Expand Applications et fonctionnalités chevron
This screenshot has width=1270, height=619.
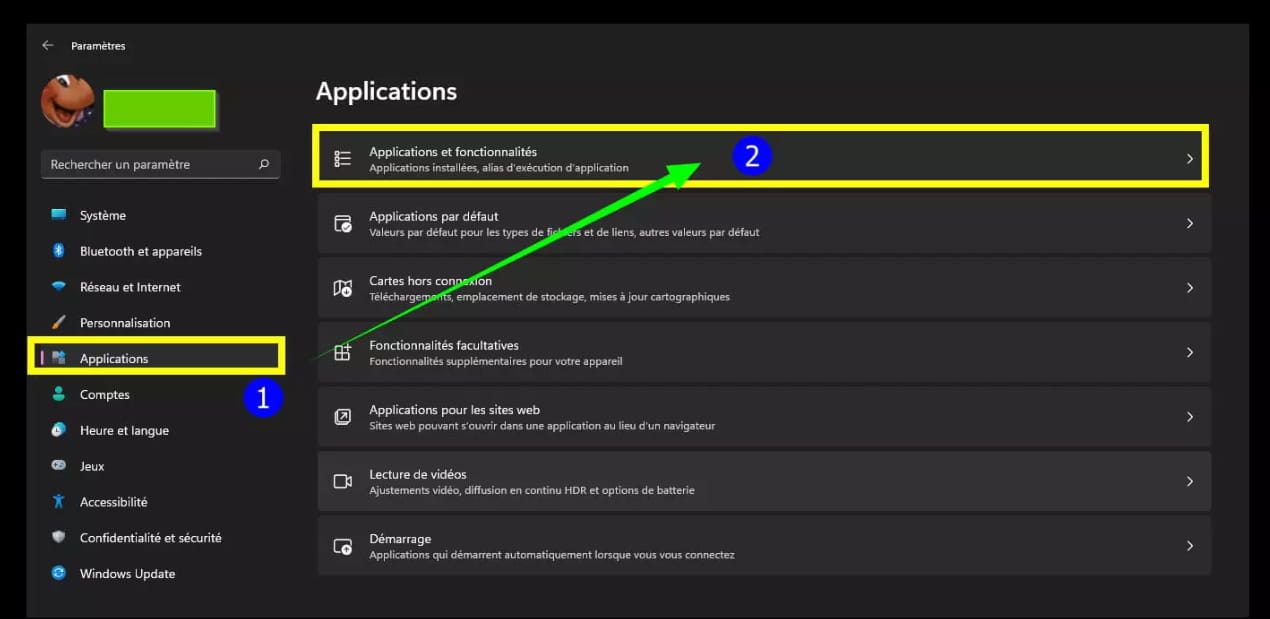(1189, 159)
